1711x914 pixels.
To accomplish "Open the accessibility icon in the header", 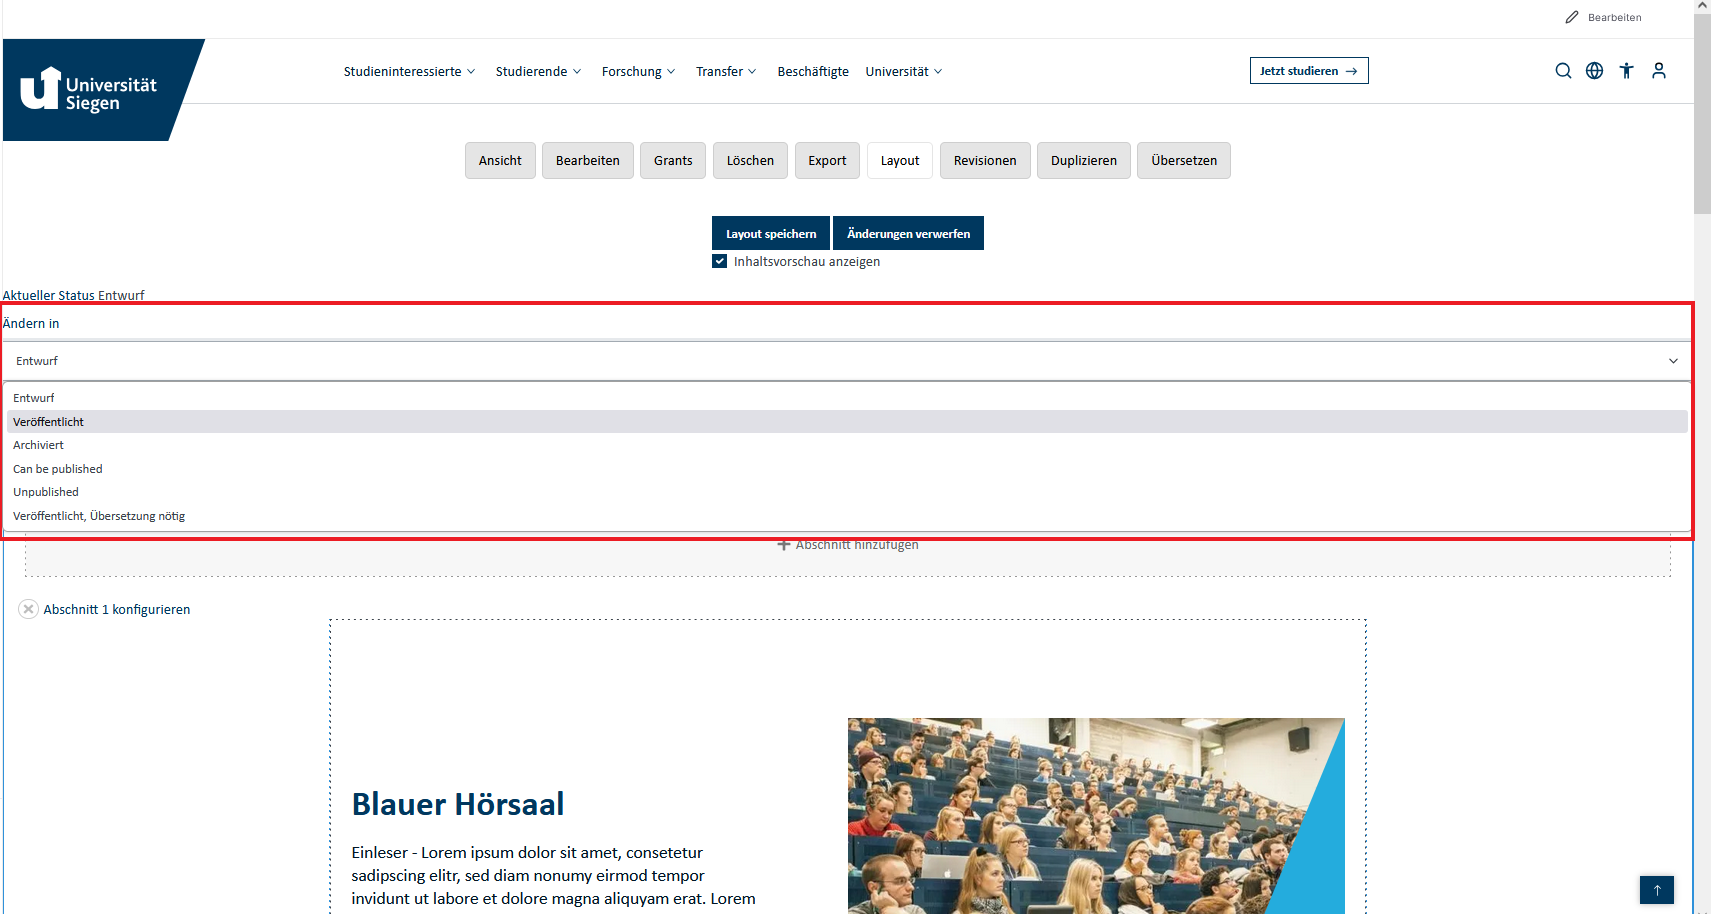I will 1626,70.
